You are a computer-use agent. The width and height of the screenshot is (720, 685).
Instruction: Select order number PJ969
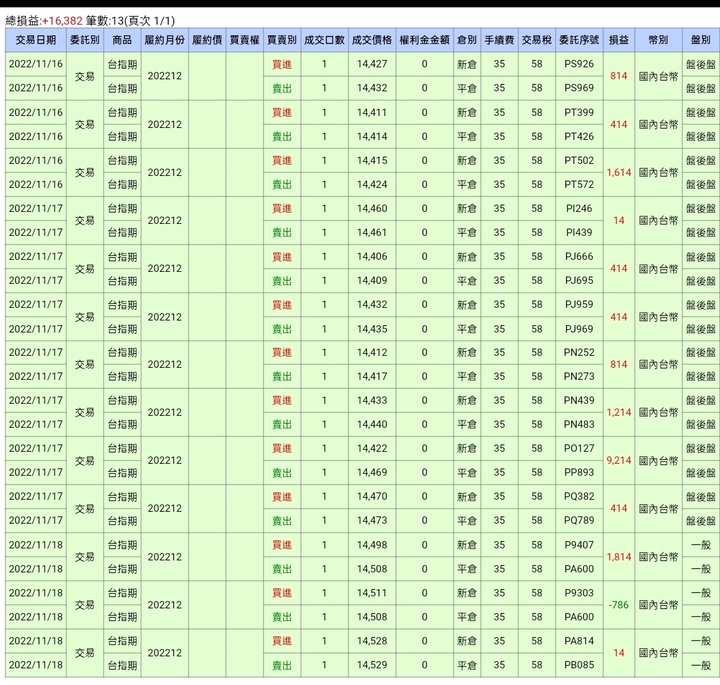[579, 329]
